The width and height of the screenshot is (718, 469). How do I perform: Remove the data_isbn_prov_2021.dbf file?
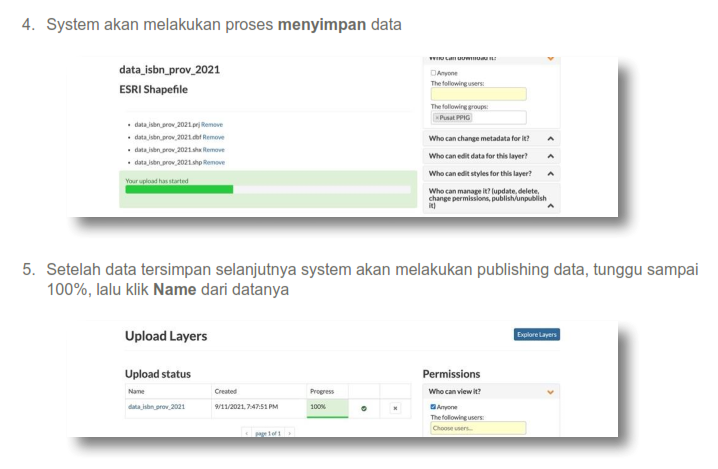(x=214, y=137)
